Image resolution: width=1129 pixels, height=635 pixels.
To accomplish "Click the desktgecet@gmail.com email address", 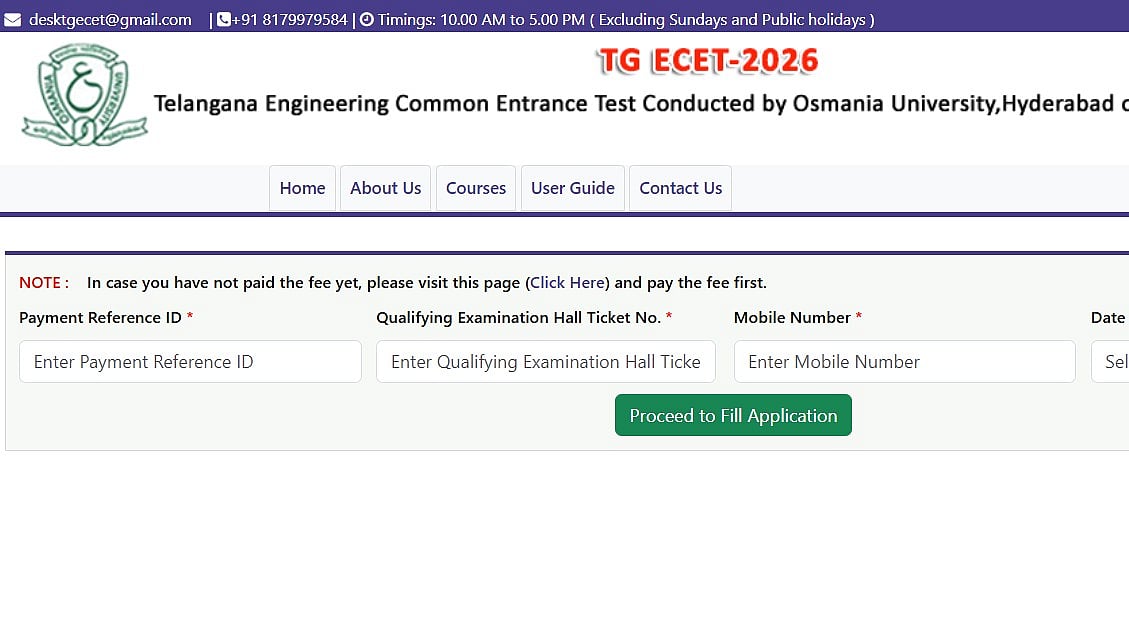I will tap(110, 20).
